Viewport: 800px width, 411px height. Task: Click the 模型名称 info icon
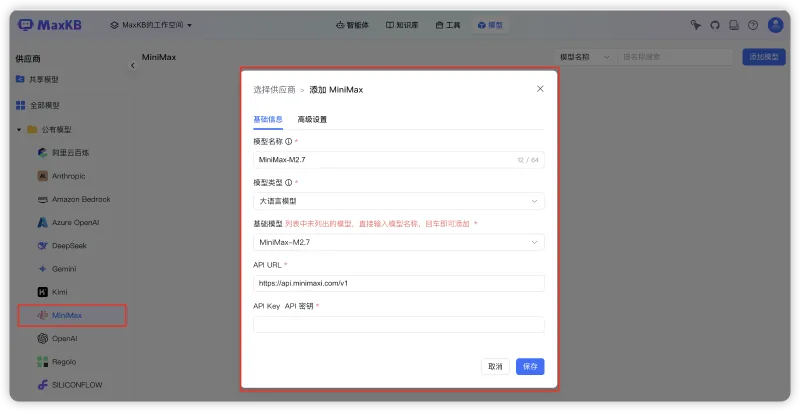pos(289,141)
